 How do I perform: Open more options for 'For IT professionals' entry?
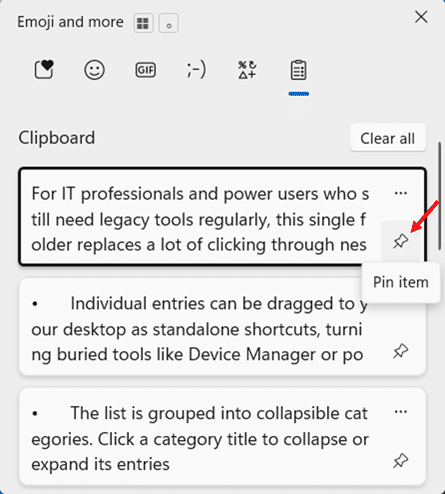click(401, 193)
